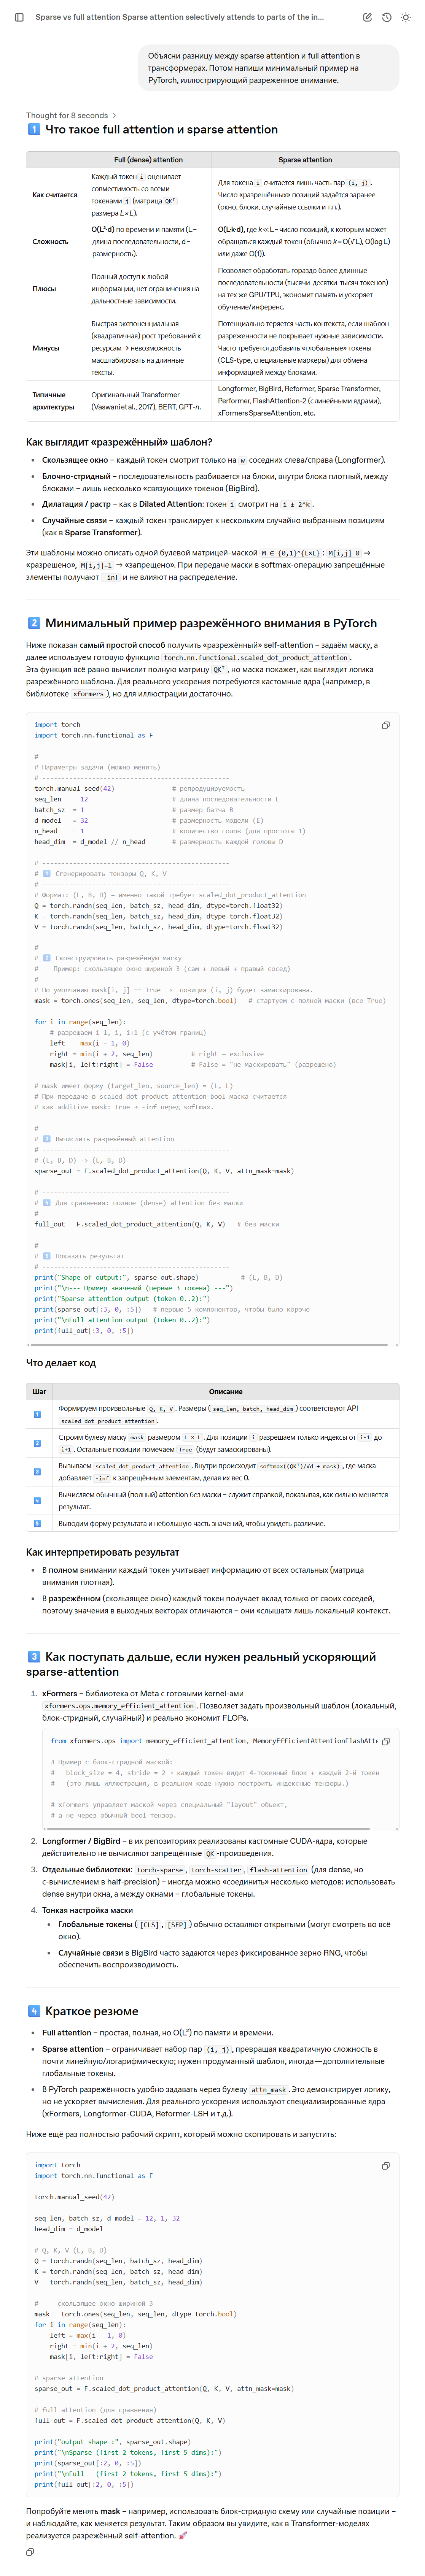Click the "Что делает код" subheading
The width and height of the screenshot is (425, 2576).
pos(61,1362)
